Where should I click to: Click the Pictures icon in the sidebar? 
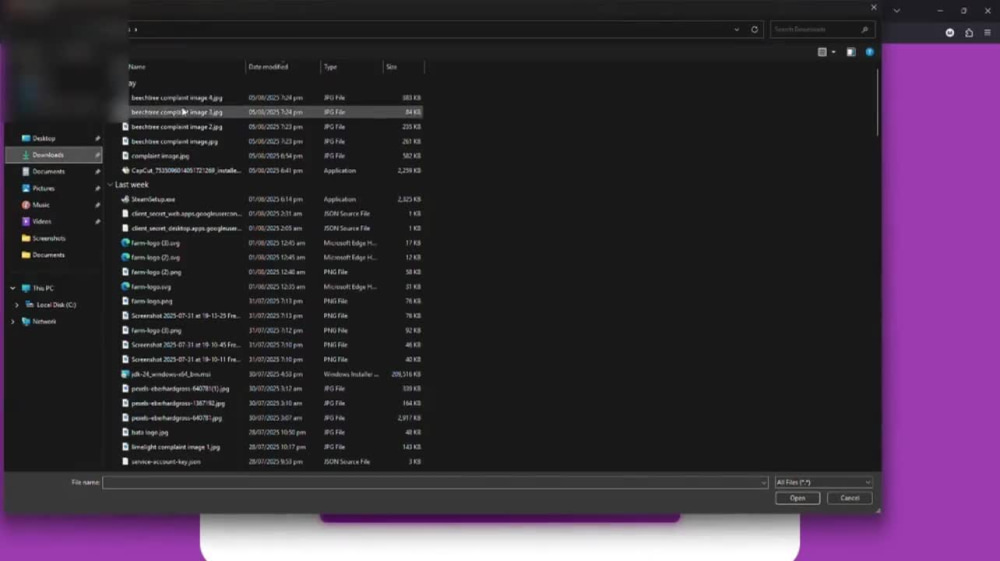26,189
